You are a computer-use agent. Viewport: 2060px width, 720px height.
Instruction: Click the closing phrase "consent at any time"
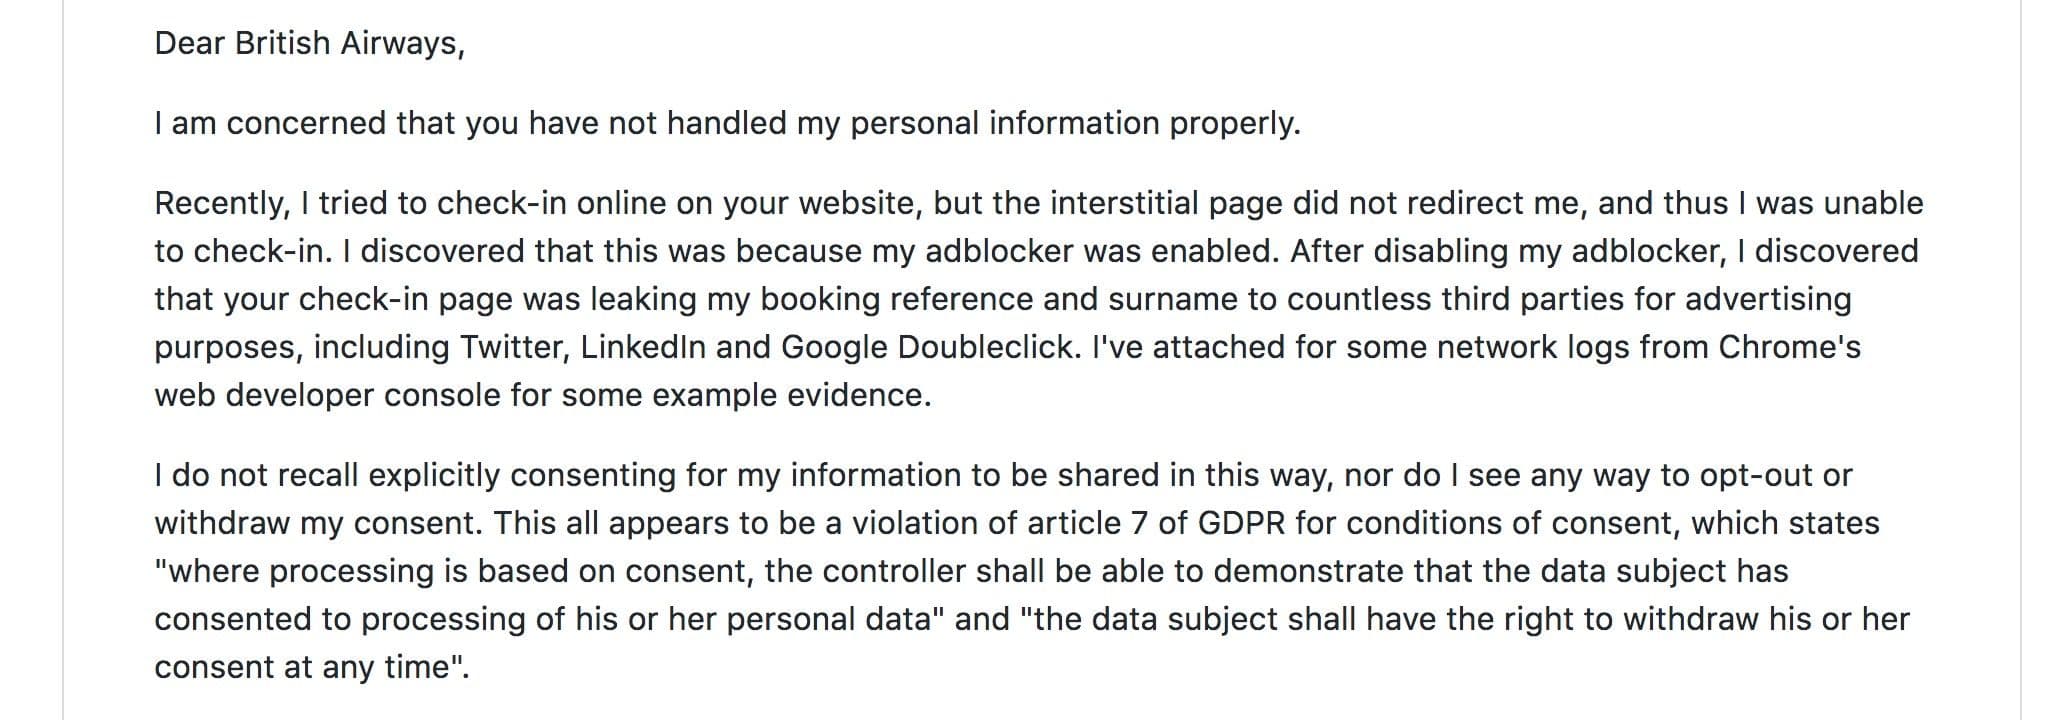305,667
